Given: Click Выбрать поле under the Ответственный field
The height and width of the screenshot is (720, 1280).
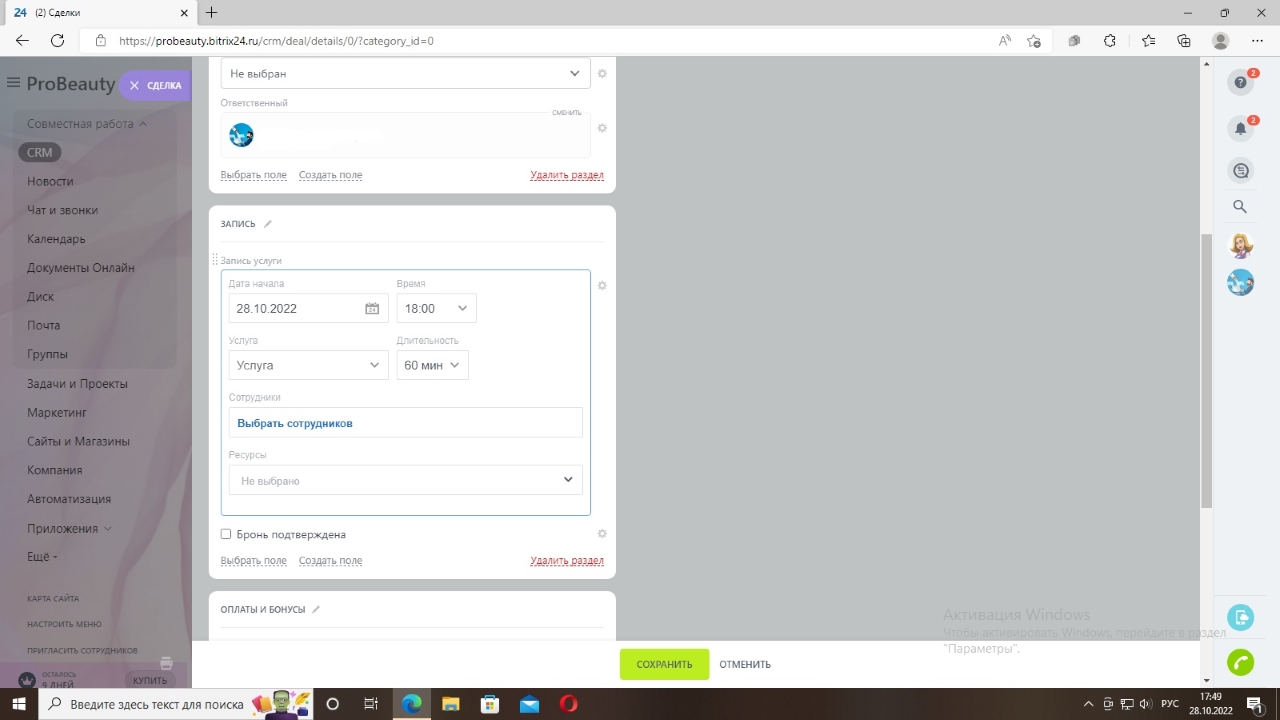Looking at the screenshot, I should pos(254,175).
